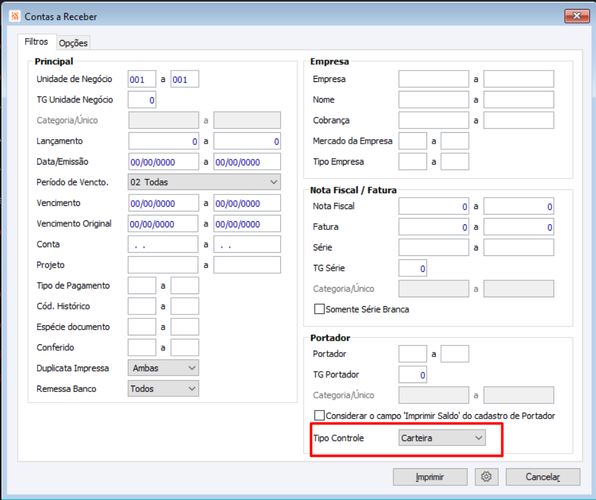Click the Conta end field
The height and width of the screenshot is (500, 596).
[247, 244]
